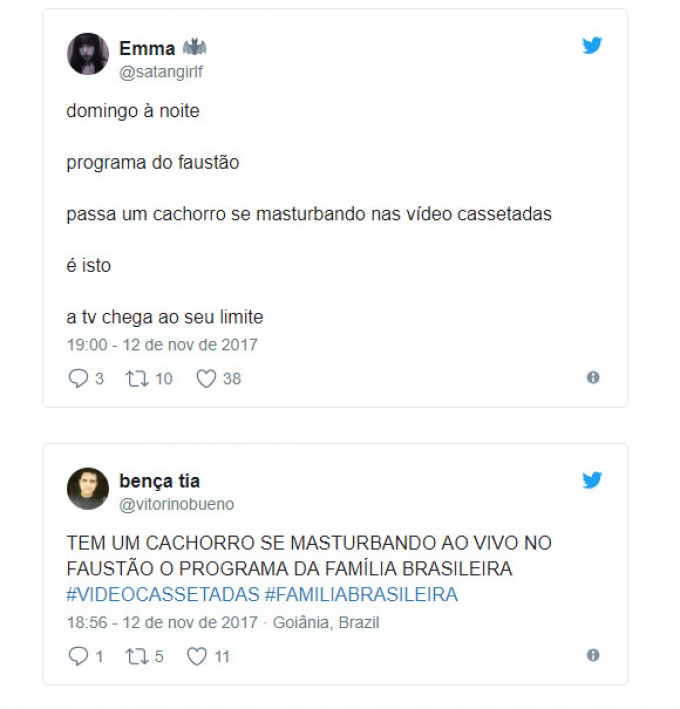
Task: Like bença tia's tweet with 11 likes
Action: pyautogui.click(x=197, y=656)
